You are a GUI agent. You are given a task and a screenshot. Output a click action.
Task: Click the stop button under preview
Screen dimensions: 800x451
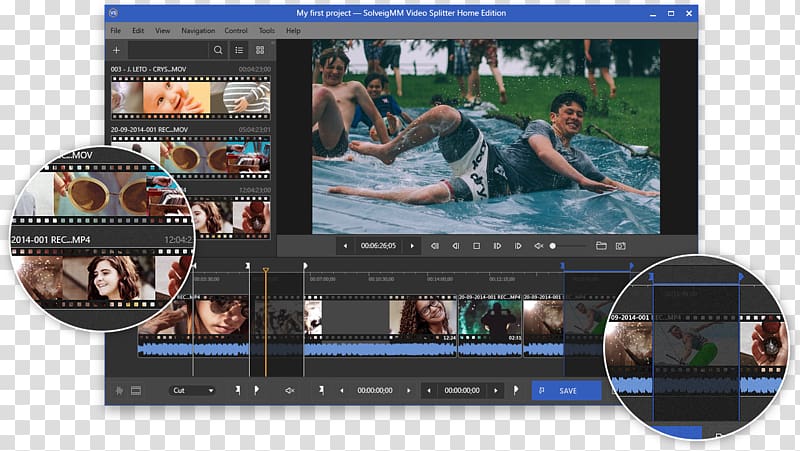477,246
